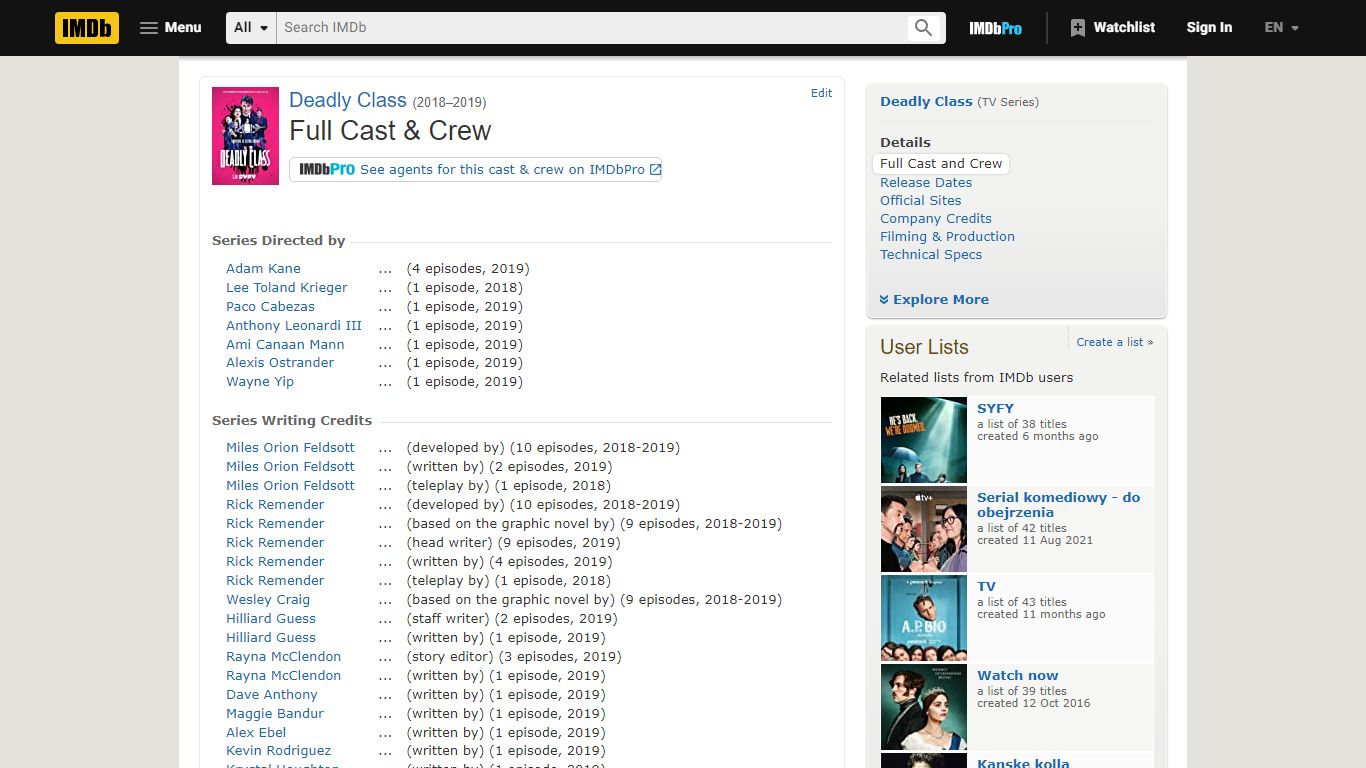Open Paco Cabezas profile link

coord(270,307)
